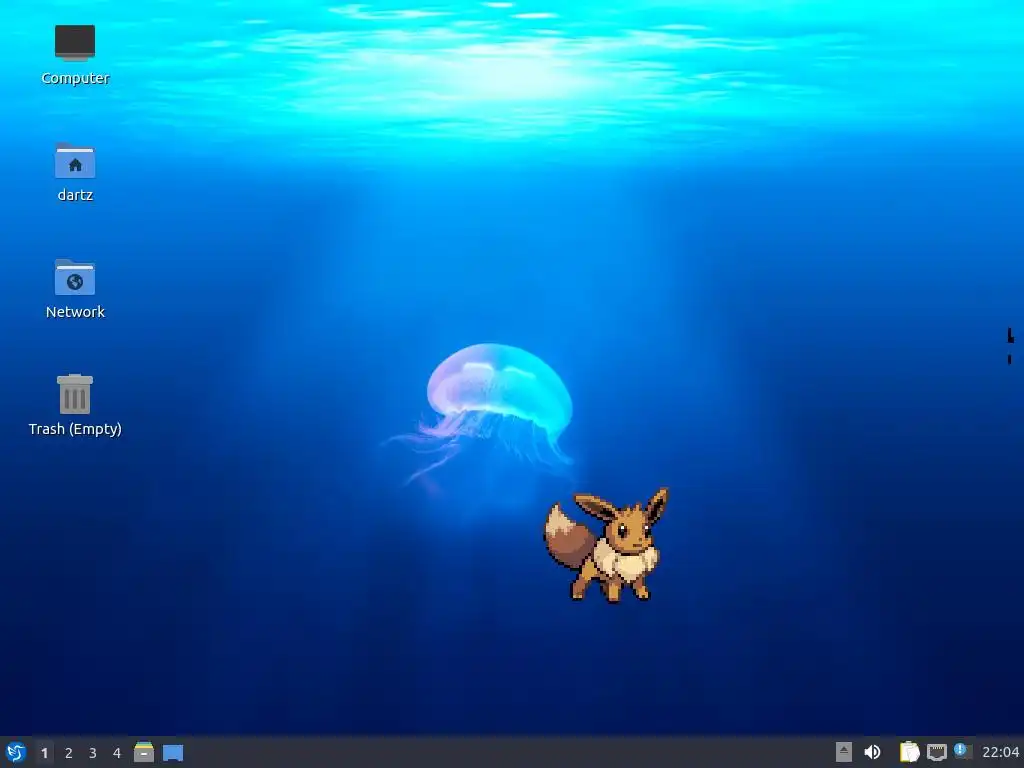The width and height of the screenshot is (1024, 768).
Task: Switch to workspace 1 in the pager
Action: [x=44, y=753]
